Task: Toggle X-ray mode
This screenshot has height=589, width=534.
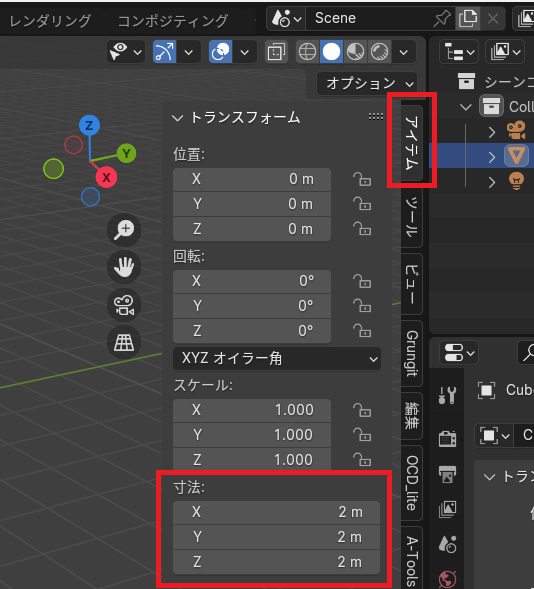Action: [276, 51]
